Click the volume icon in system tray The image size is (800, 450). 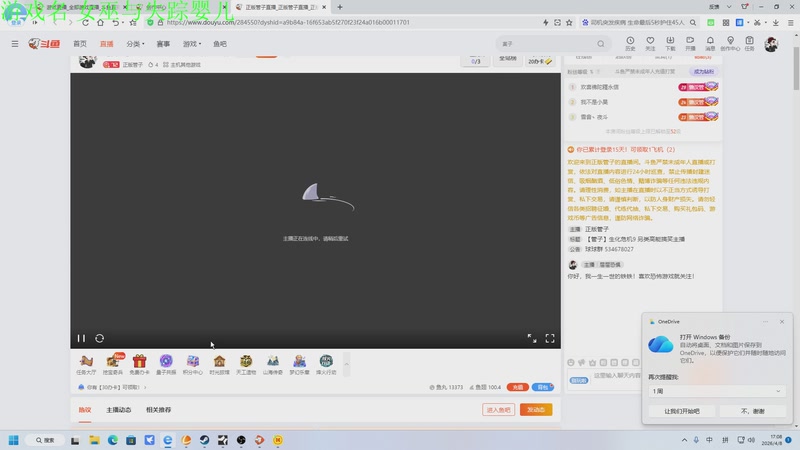coord(751,440)
